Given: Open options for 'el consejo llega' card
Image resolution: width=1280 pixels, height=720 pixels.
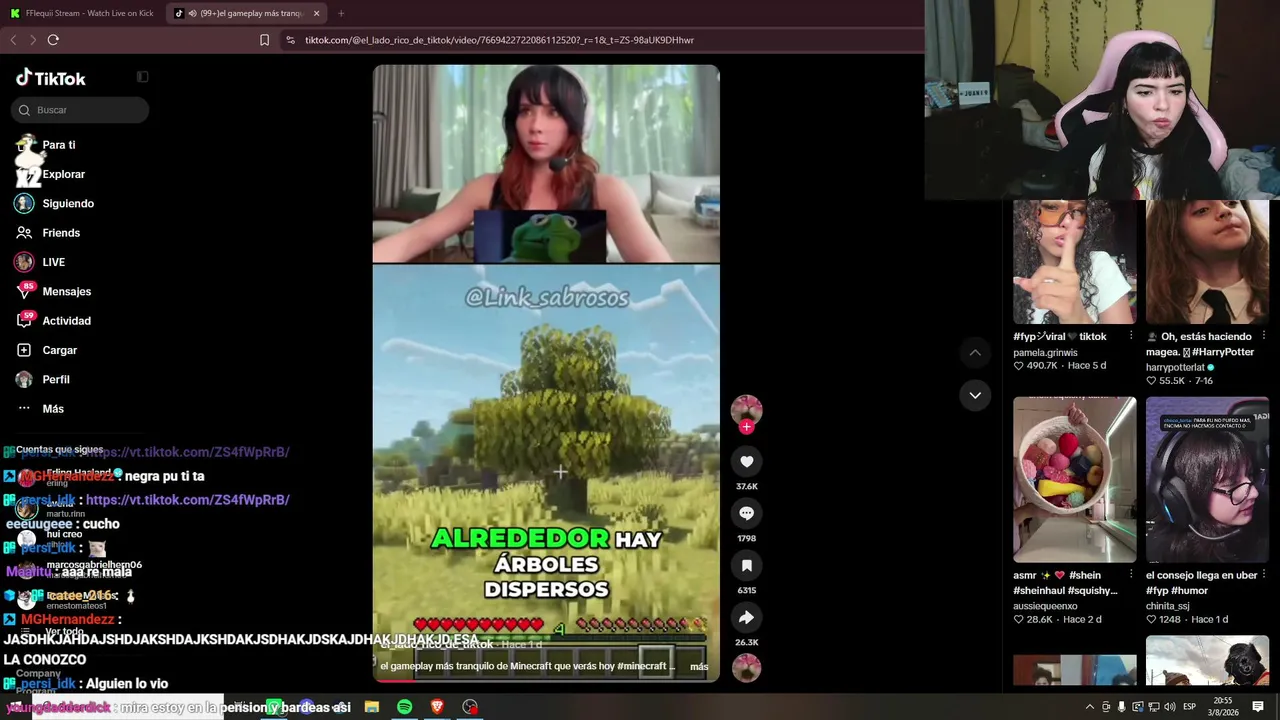Looking at the screenshot, I should (x=1264, y=575).
